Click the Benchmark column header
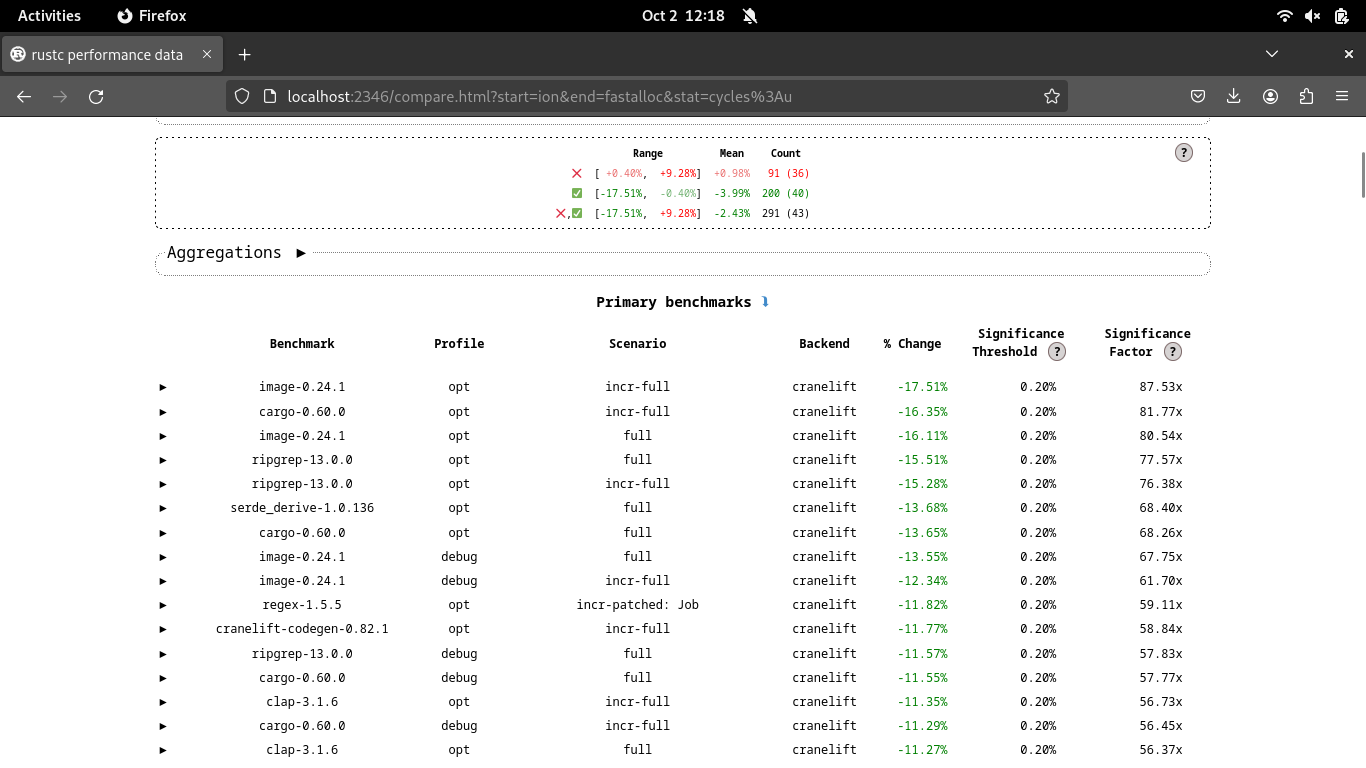Image resolution: width=1366 pixels, height=768 pixels. point(302,343)
